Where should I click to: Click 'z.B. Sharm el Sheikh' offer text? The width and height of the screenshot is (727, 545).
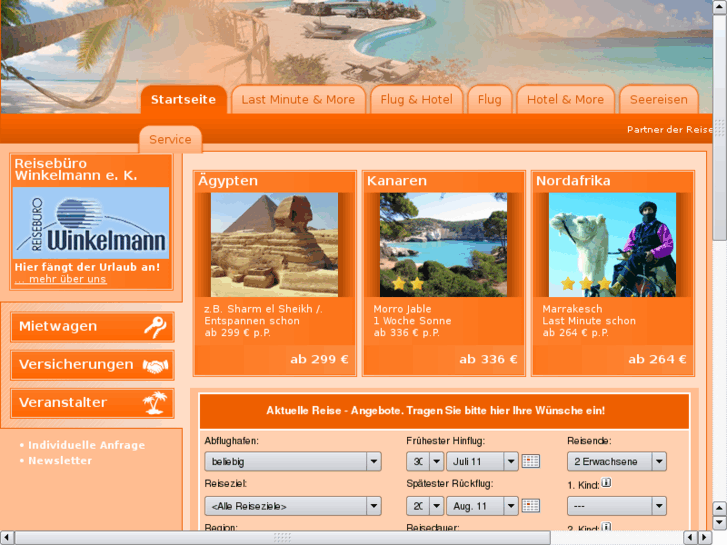pyautogui.click(x=263, y=309)
